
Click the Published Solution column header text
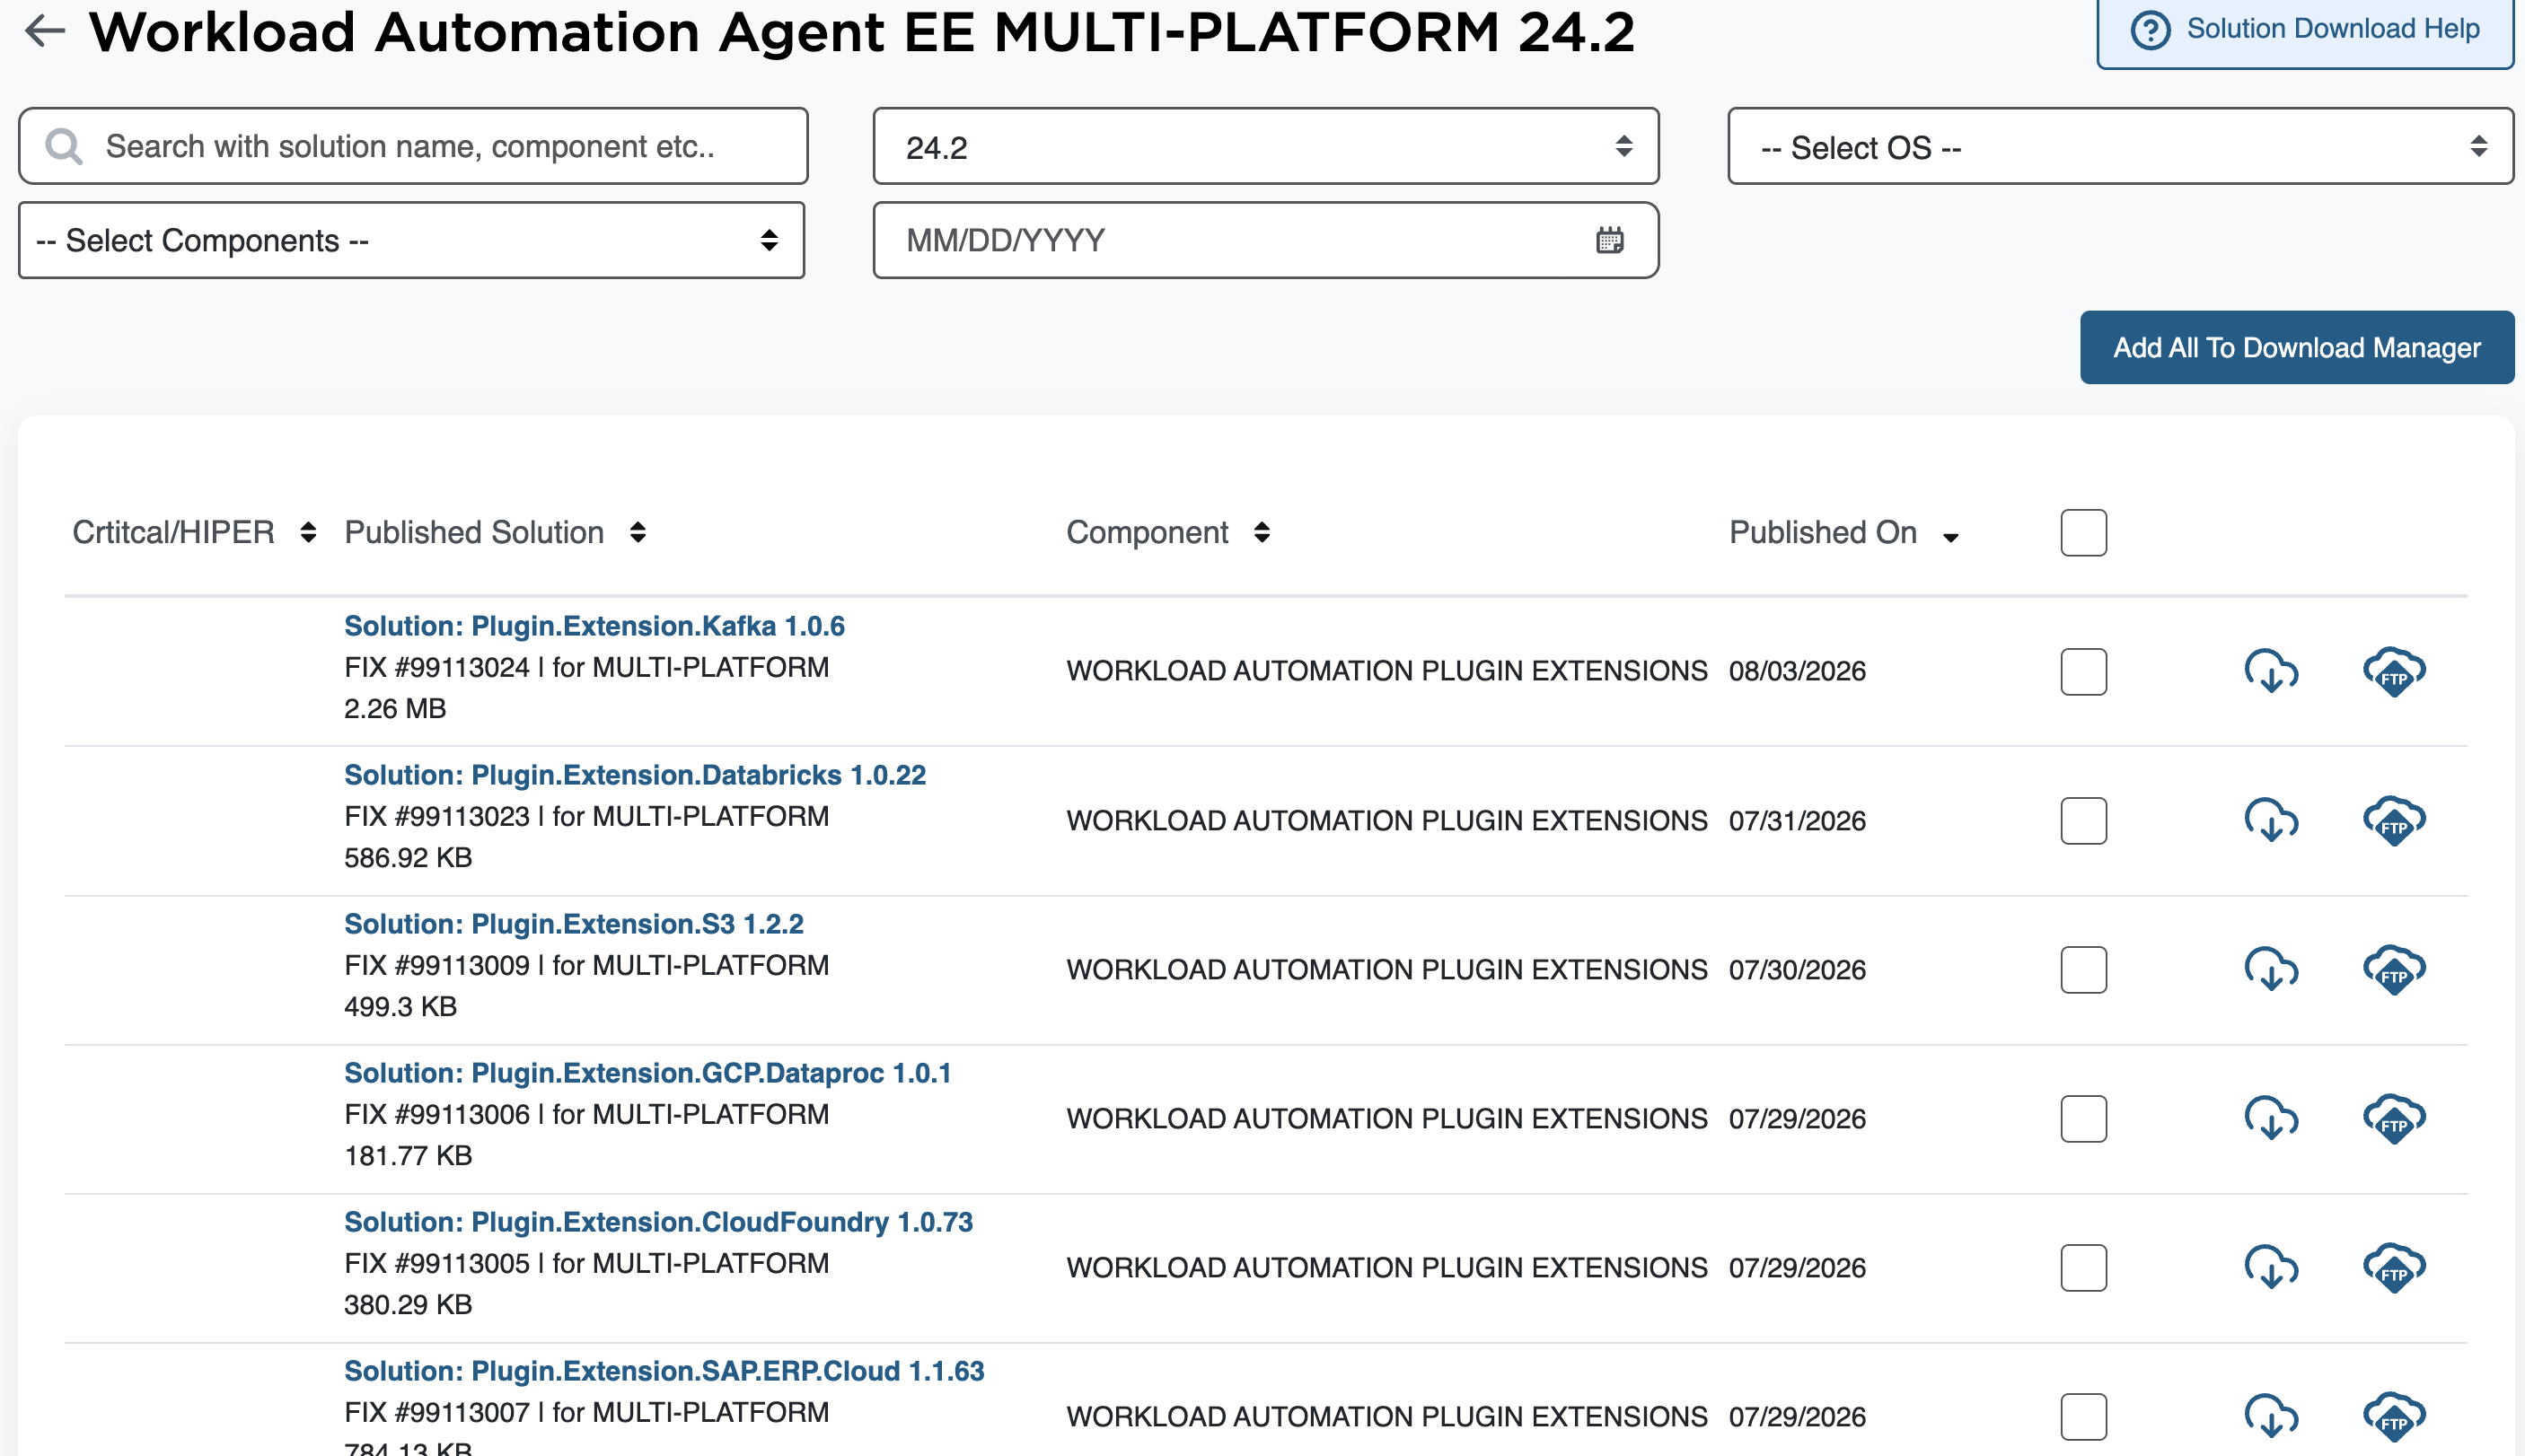click(x=474, y=532)
